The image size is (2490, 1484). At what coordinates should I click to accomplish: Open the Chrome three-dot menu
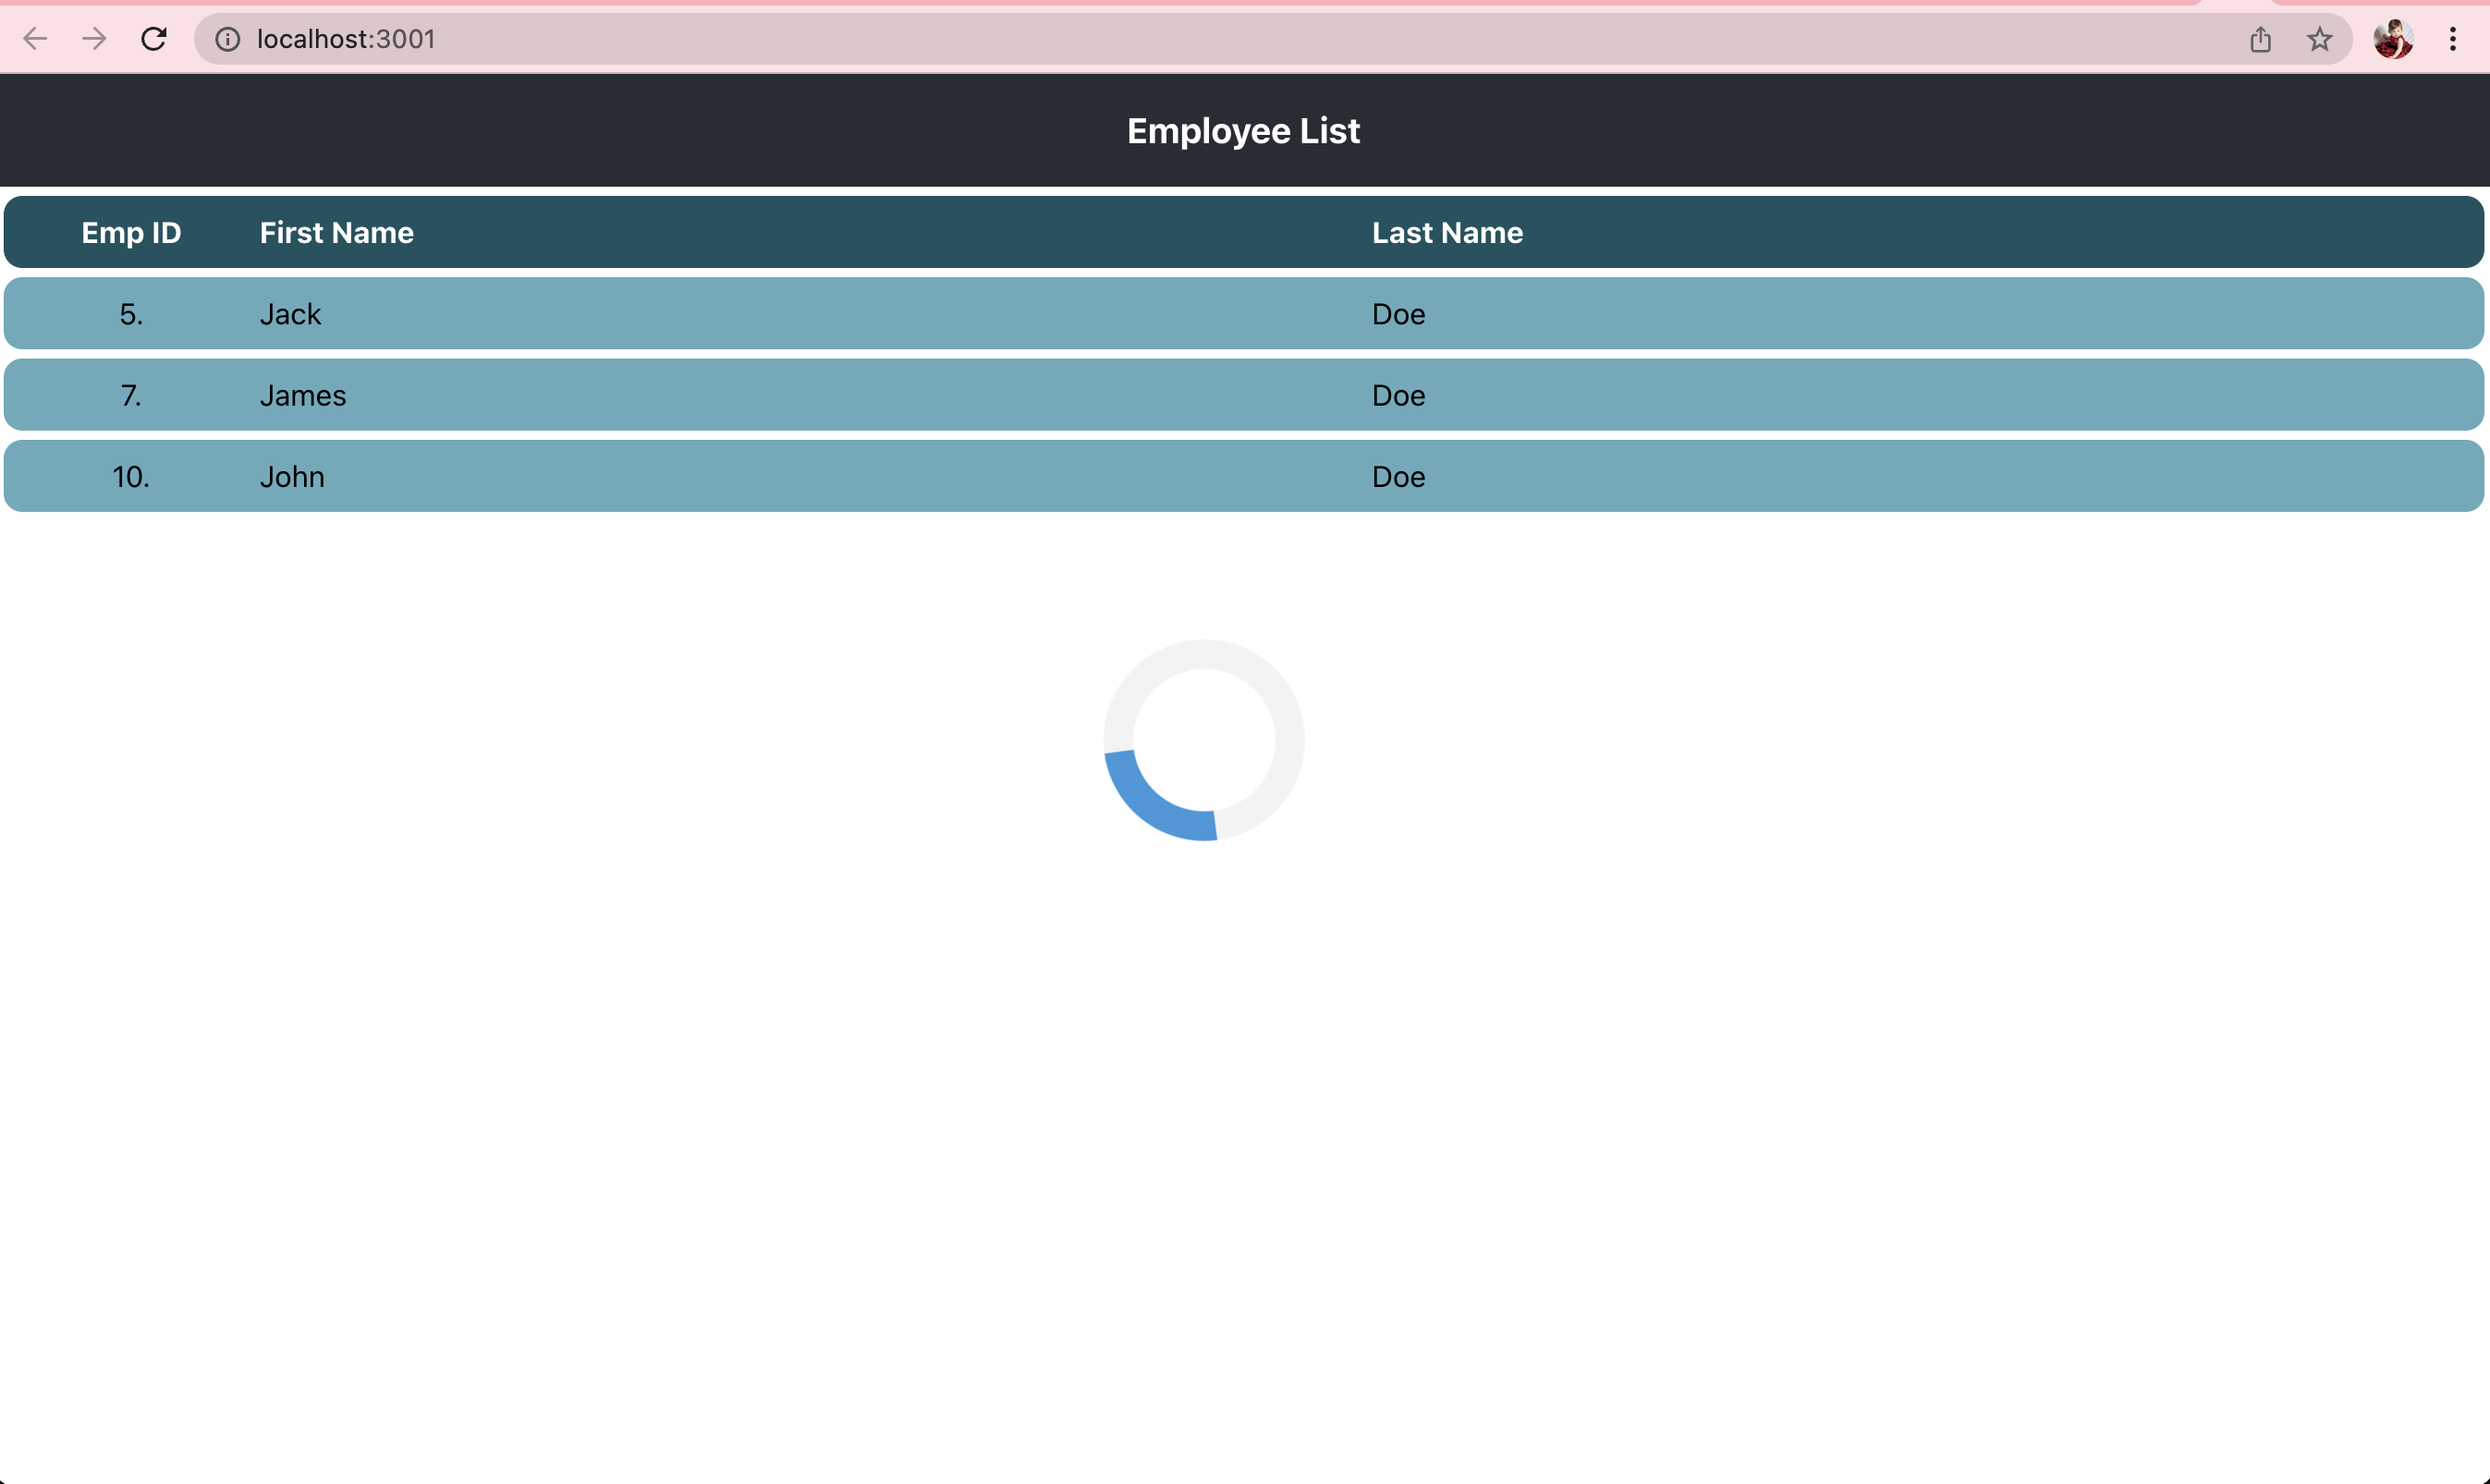click(2452, 39)
